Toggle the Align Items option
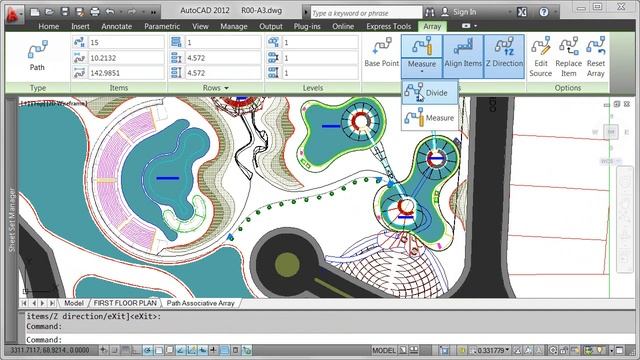 click(x=463, y=56)
